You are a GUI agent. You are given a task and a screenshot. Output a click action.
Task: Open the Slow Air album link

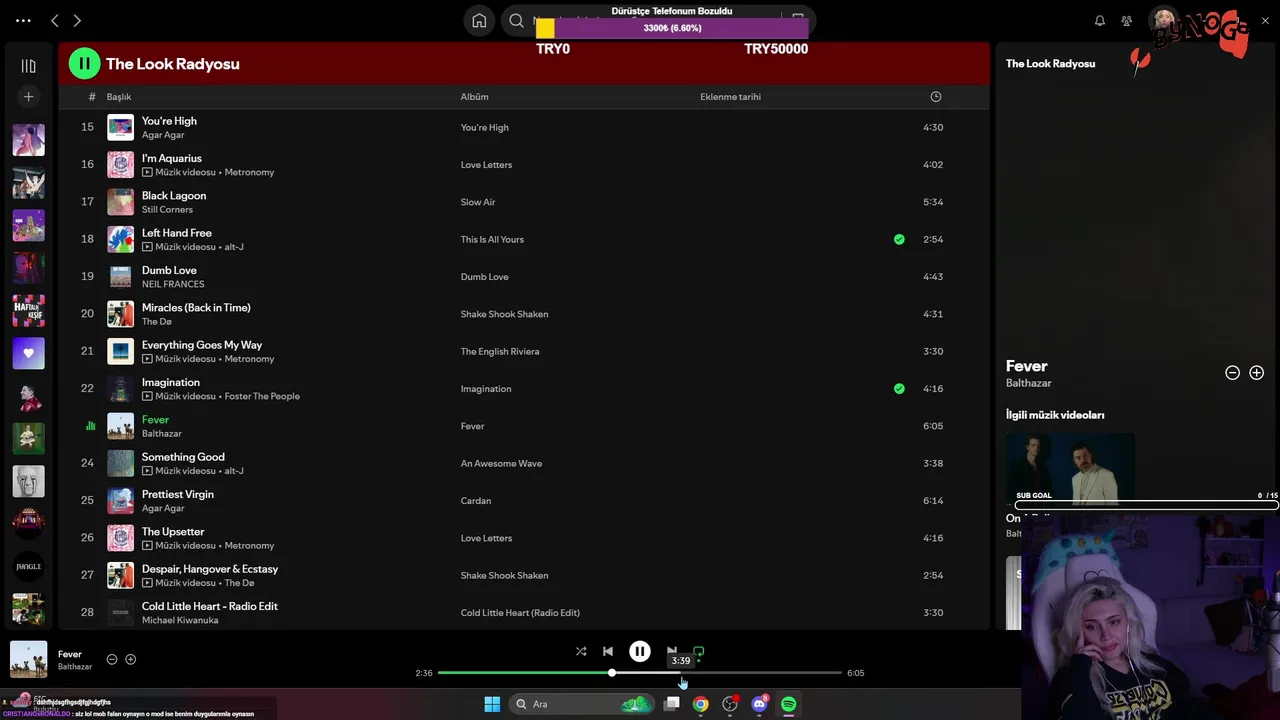click(x=478, y=202)
